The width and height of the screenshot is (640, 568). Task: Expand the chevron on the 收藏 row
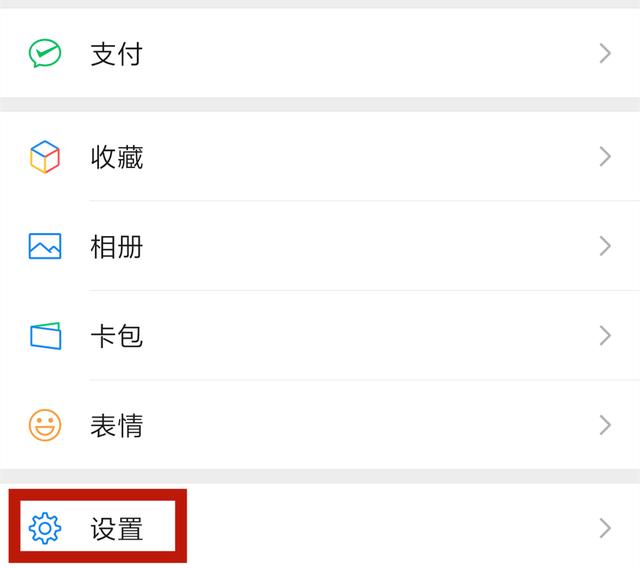point(605,157)
